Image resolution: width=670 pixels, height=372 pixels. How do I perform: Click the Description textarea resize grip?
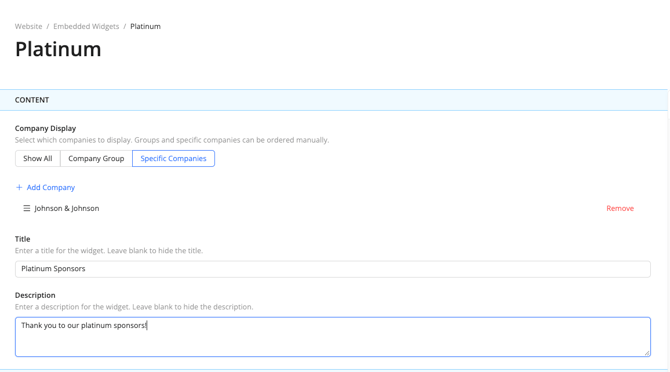pos(646,353)
